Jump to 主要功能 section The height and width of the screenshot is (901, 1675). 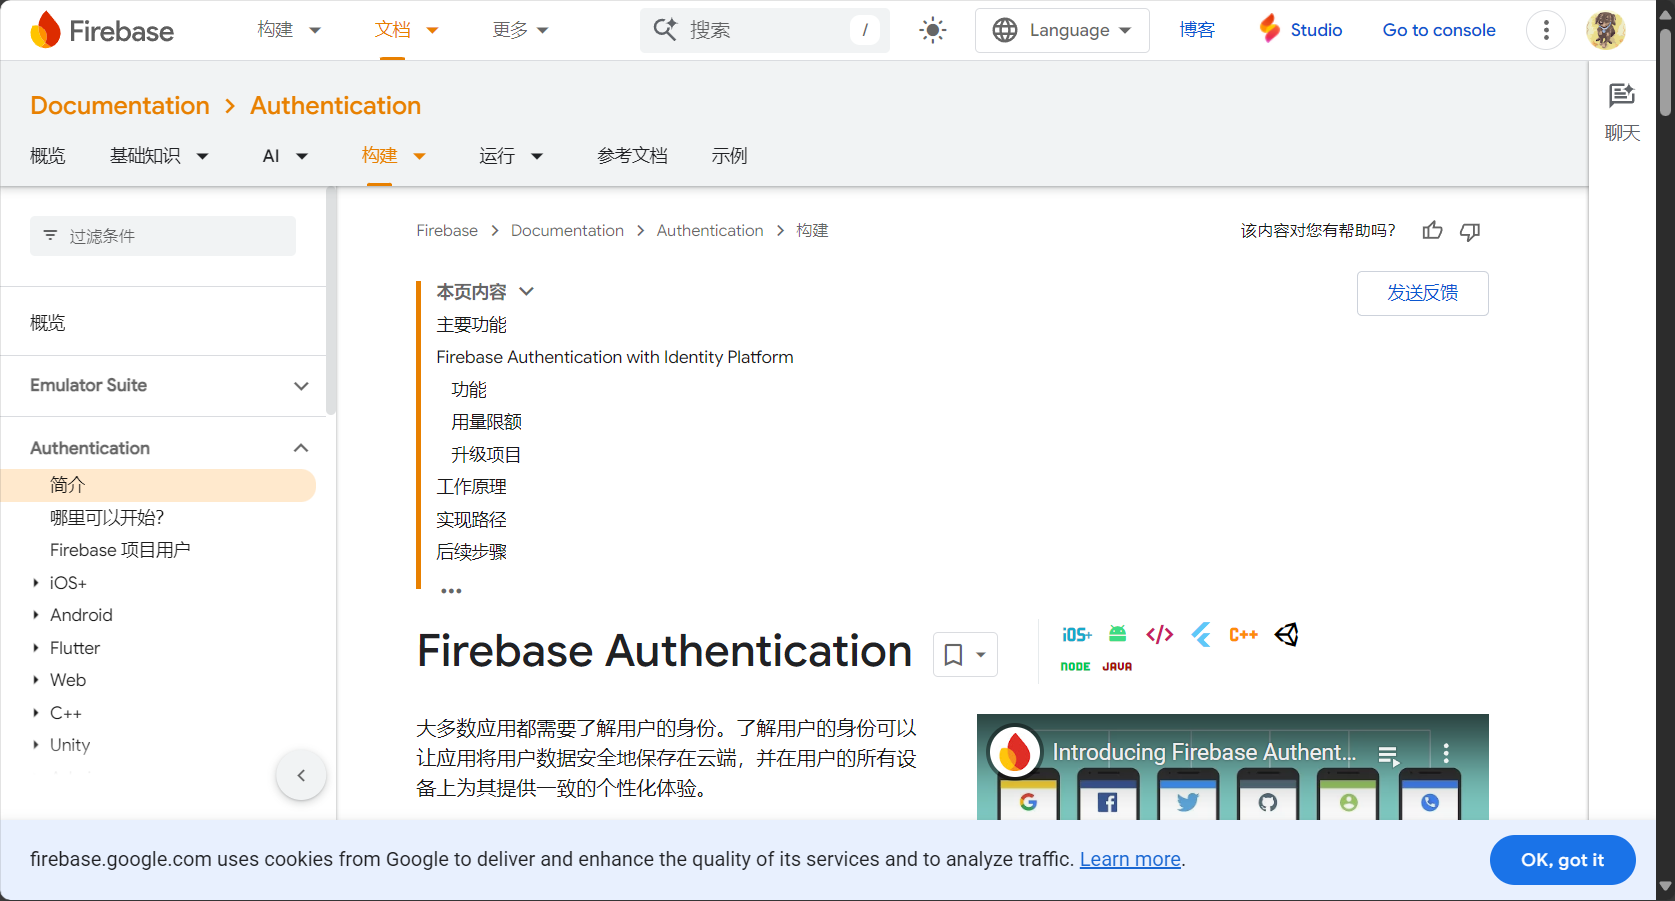click(x=471, y=325)
